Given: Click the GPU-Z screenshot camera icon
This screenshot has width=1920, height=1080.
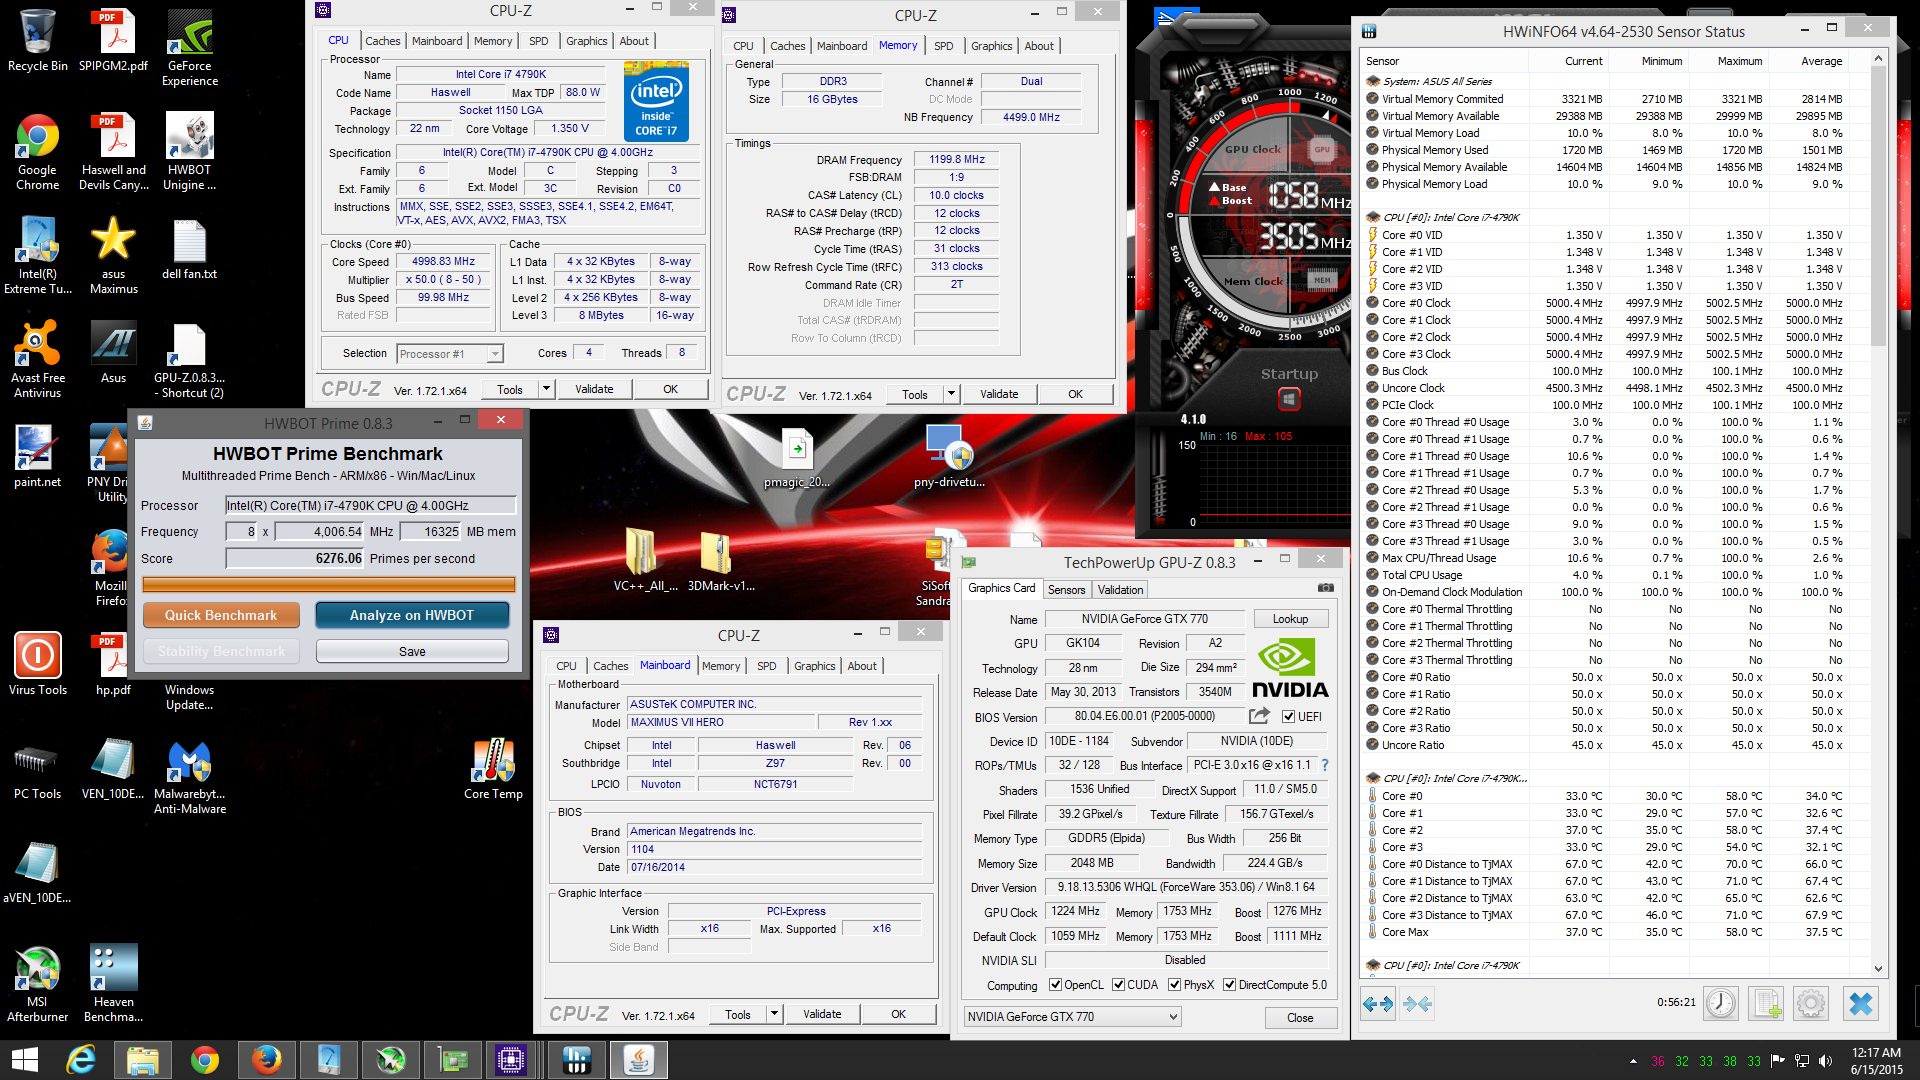Looking at the screenshot, I should pyautogui.click(x=1325, y=588).
